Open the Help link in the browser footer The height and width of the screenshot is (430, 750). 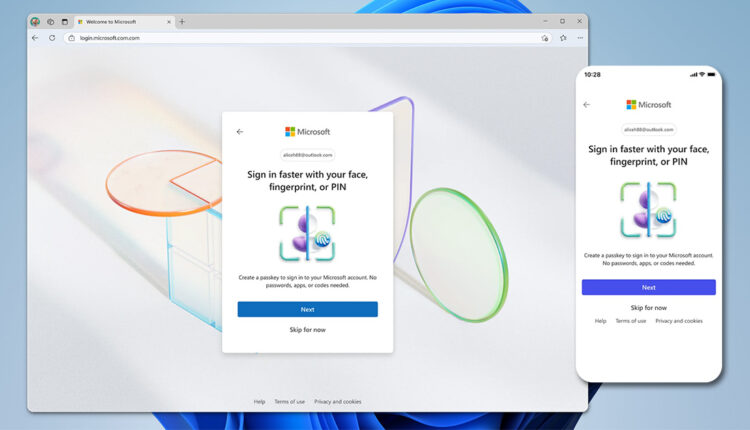click(x=259, y=401)
